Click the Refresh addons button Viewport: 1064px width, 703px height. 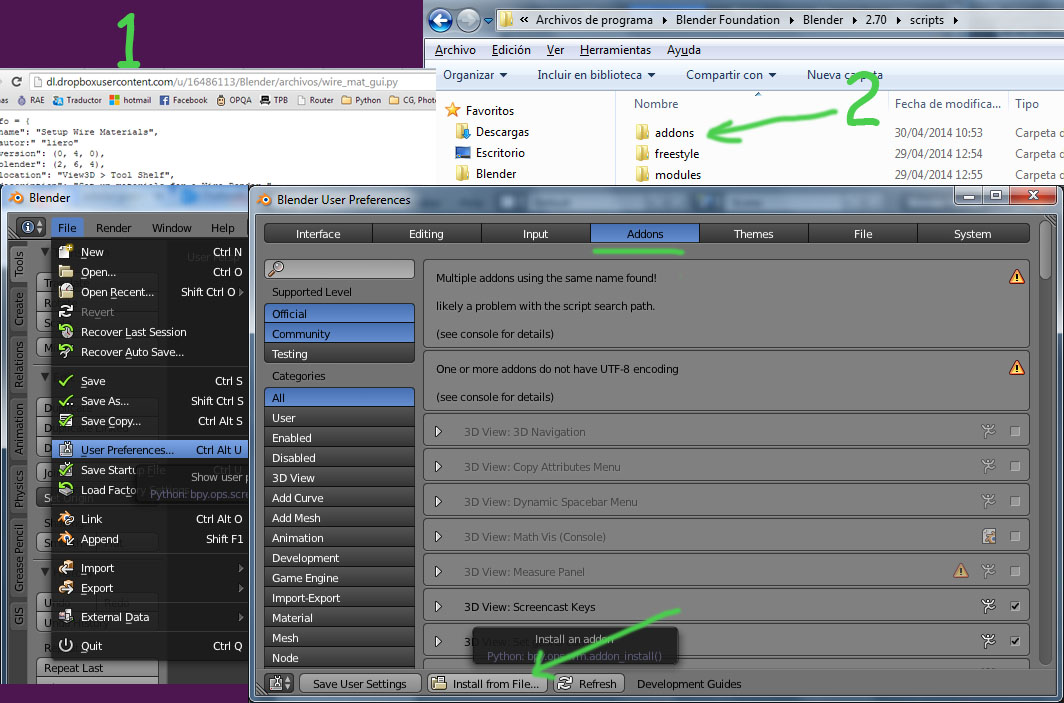[x=588, y=683]
